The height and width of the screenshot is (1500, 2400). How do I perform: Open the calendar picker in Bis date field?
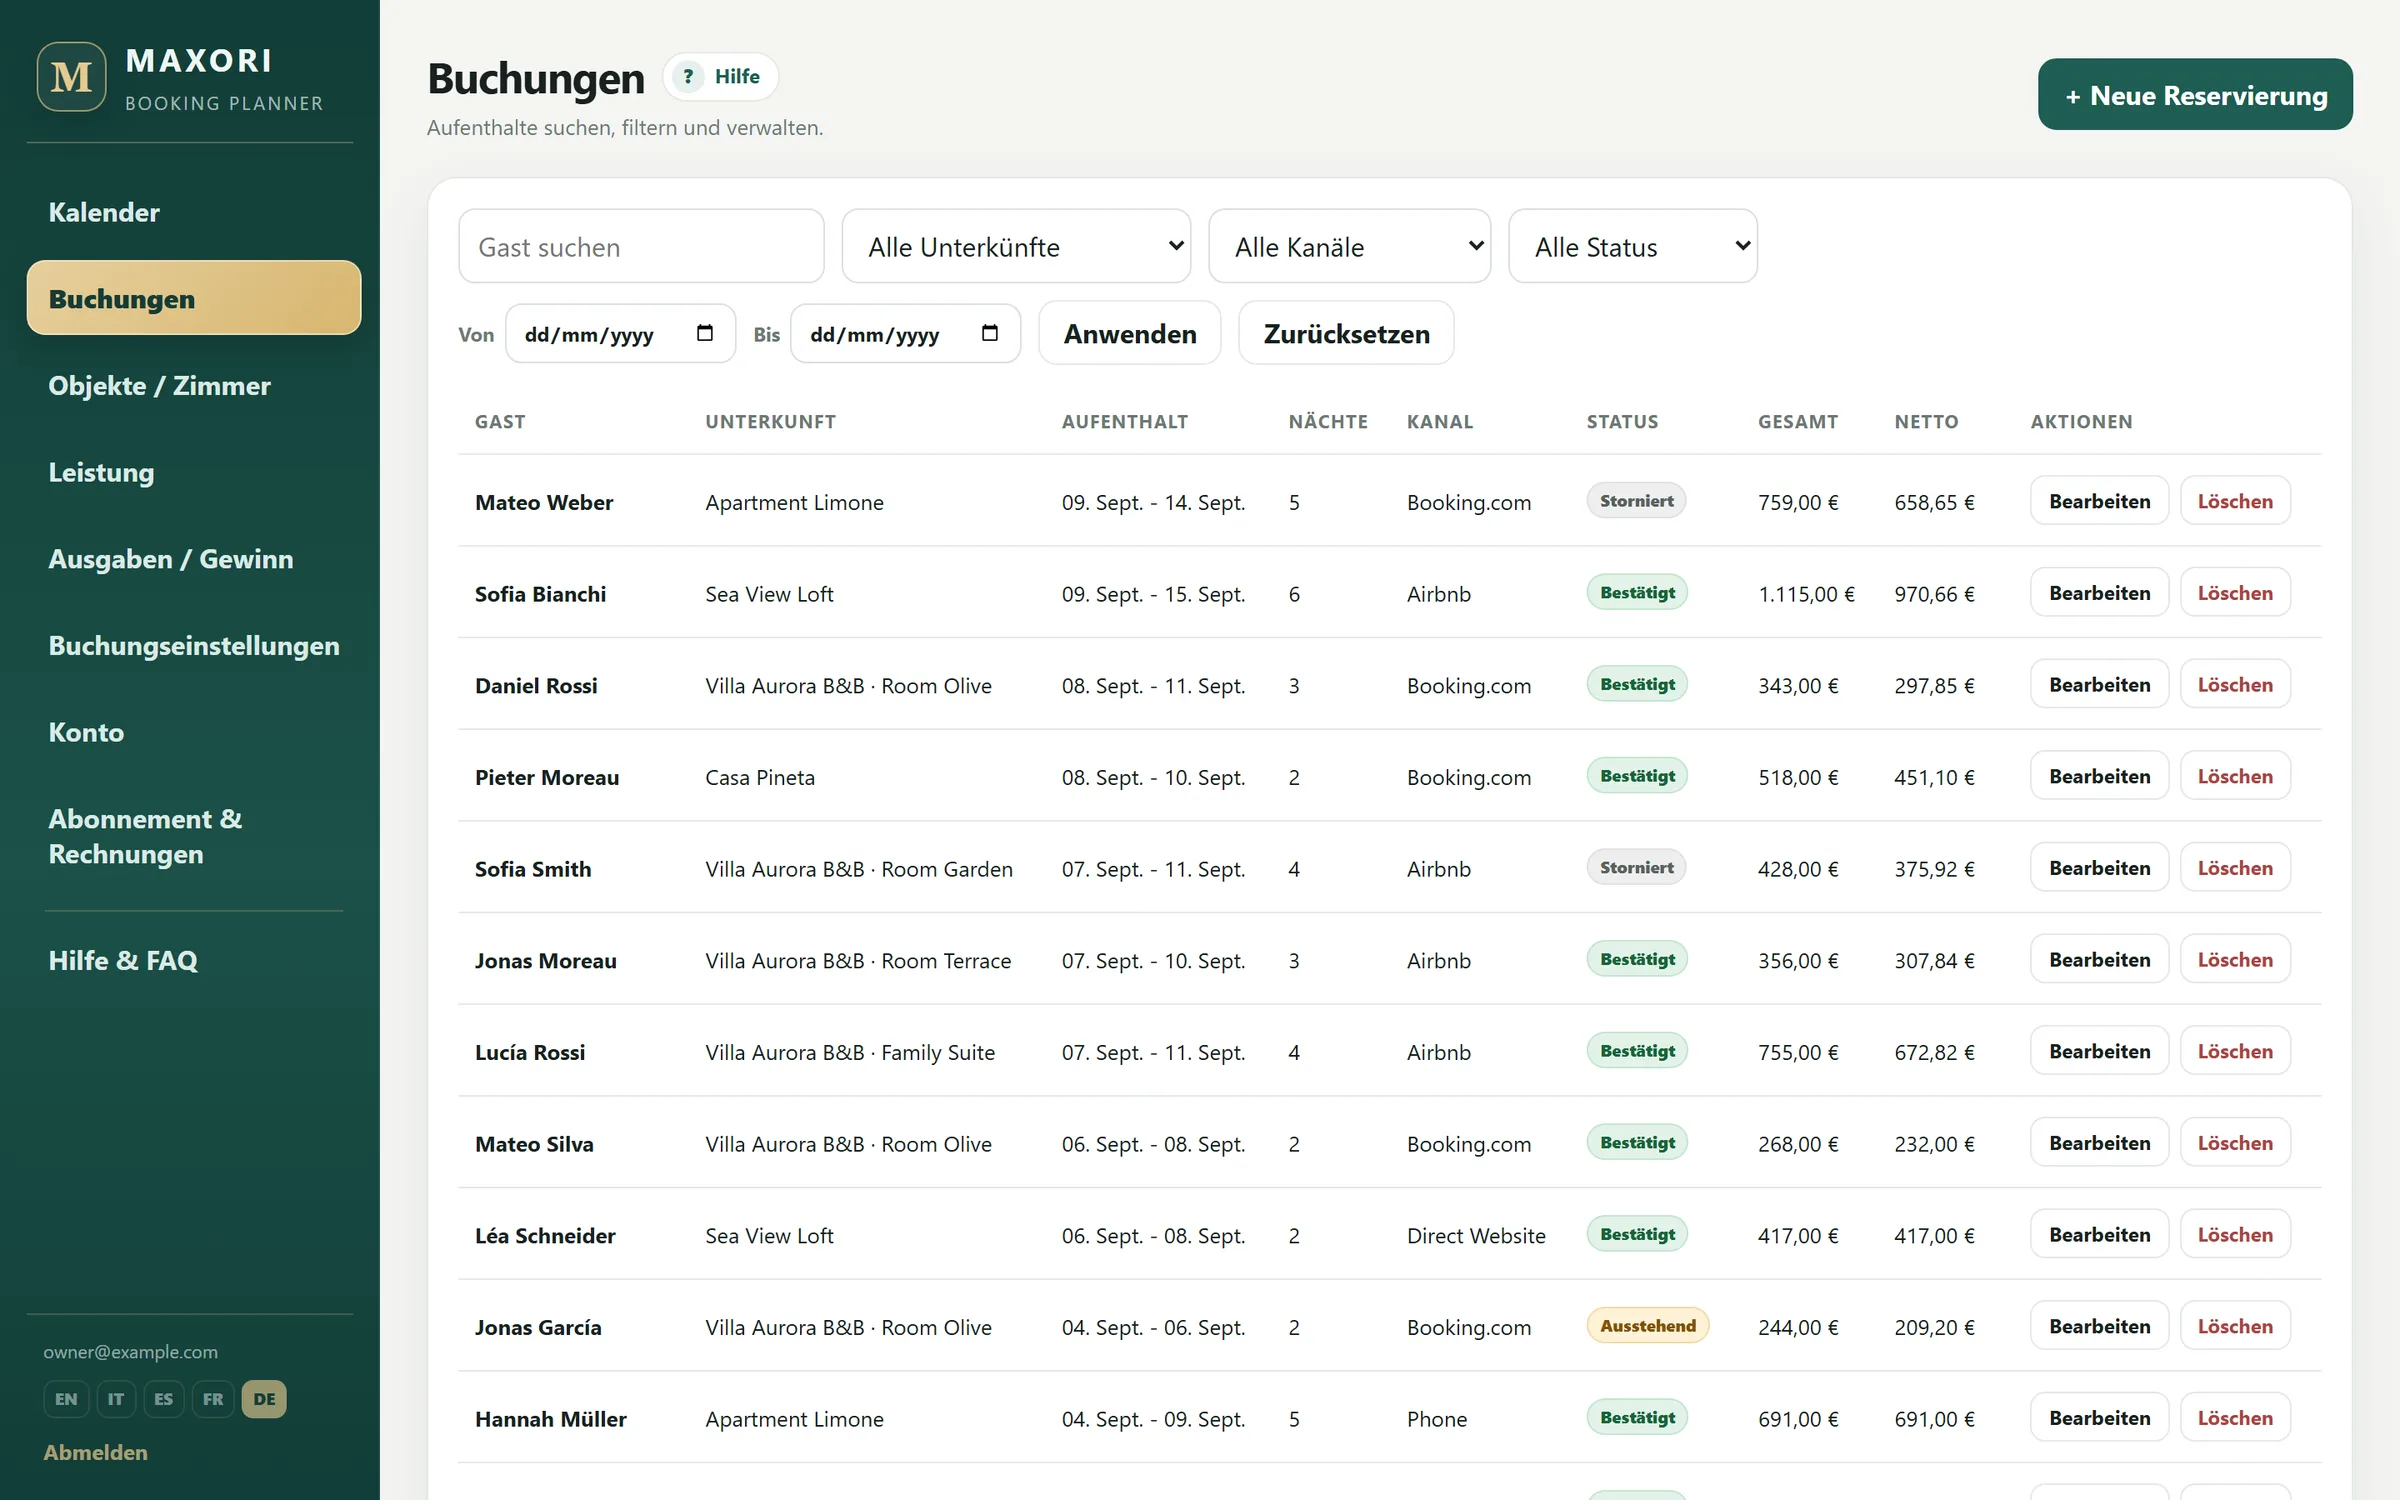[x=990, y=333]
